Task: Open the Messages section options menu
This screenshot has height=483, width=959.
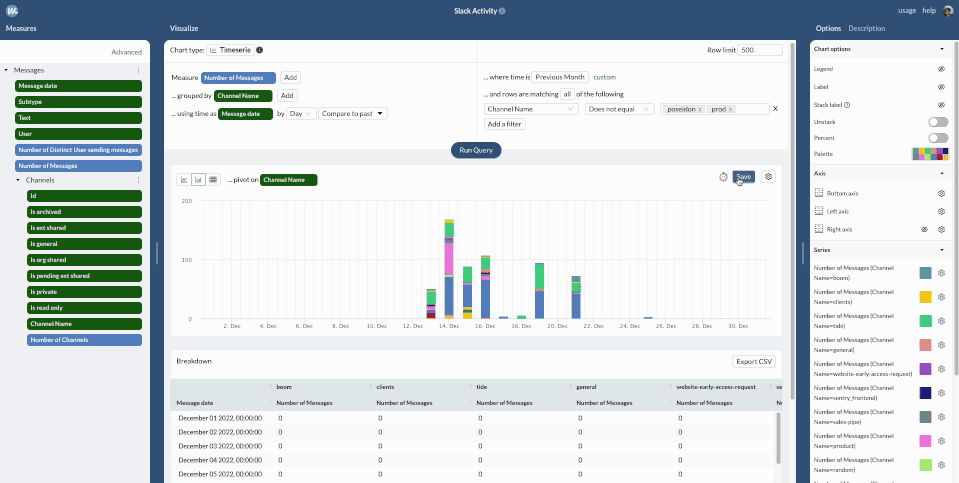Action: 138,70
